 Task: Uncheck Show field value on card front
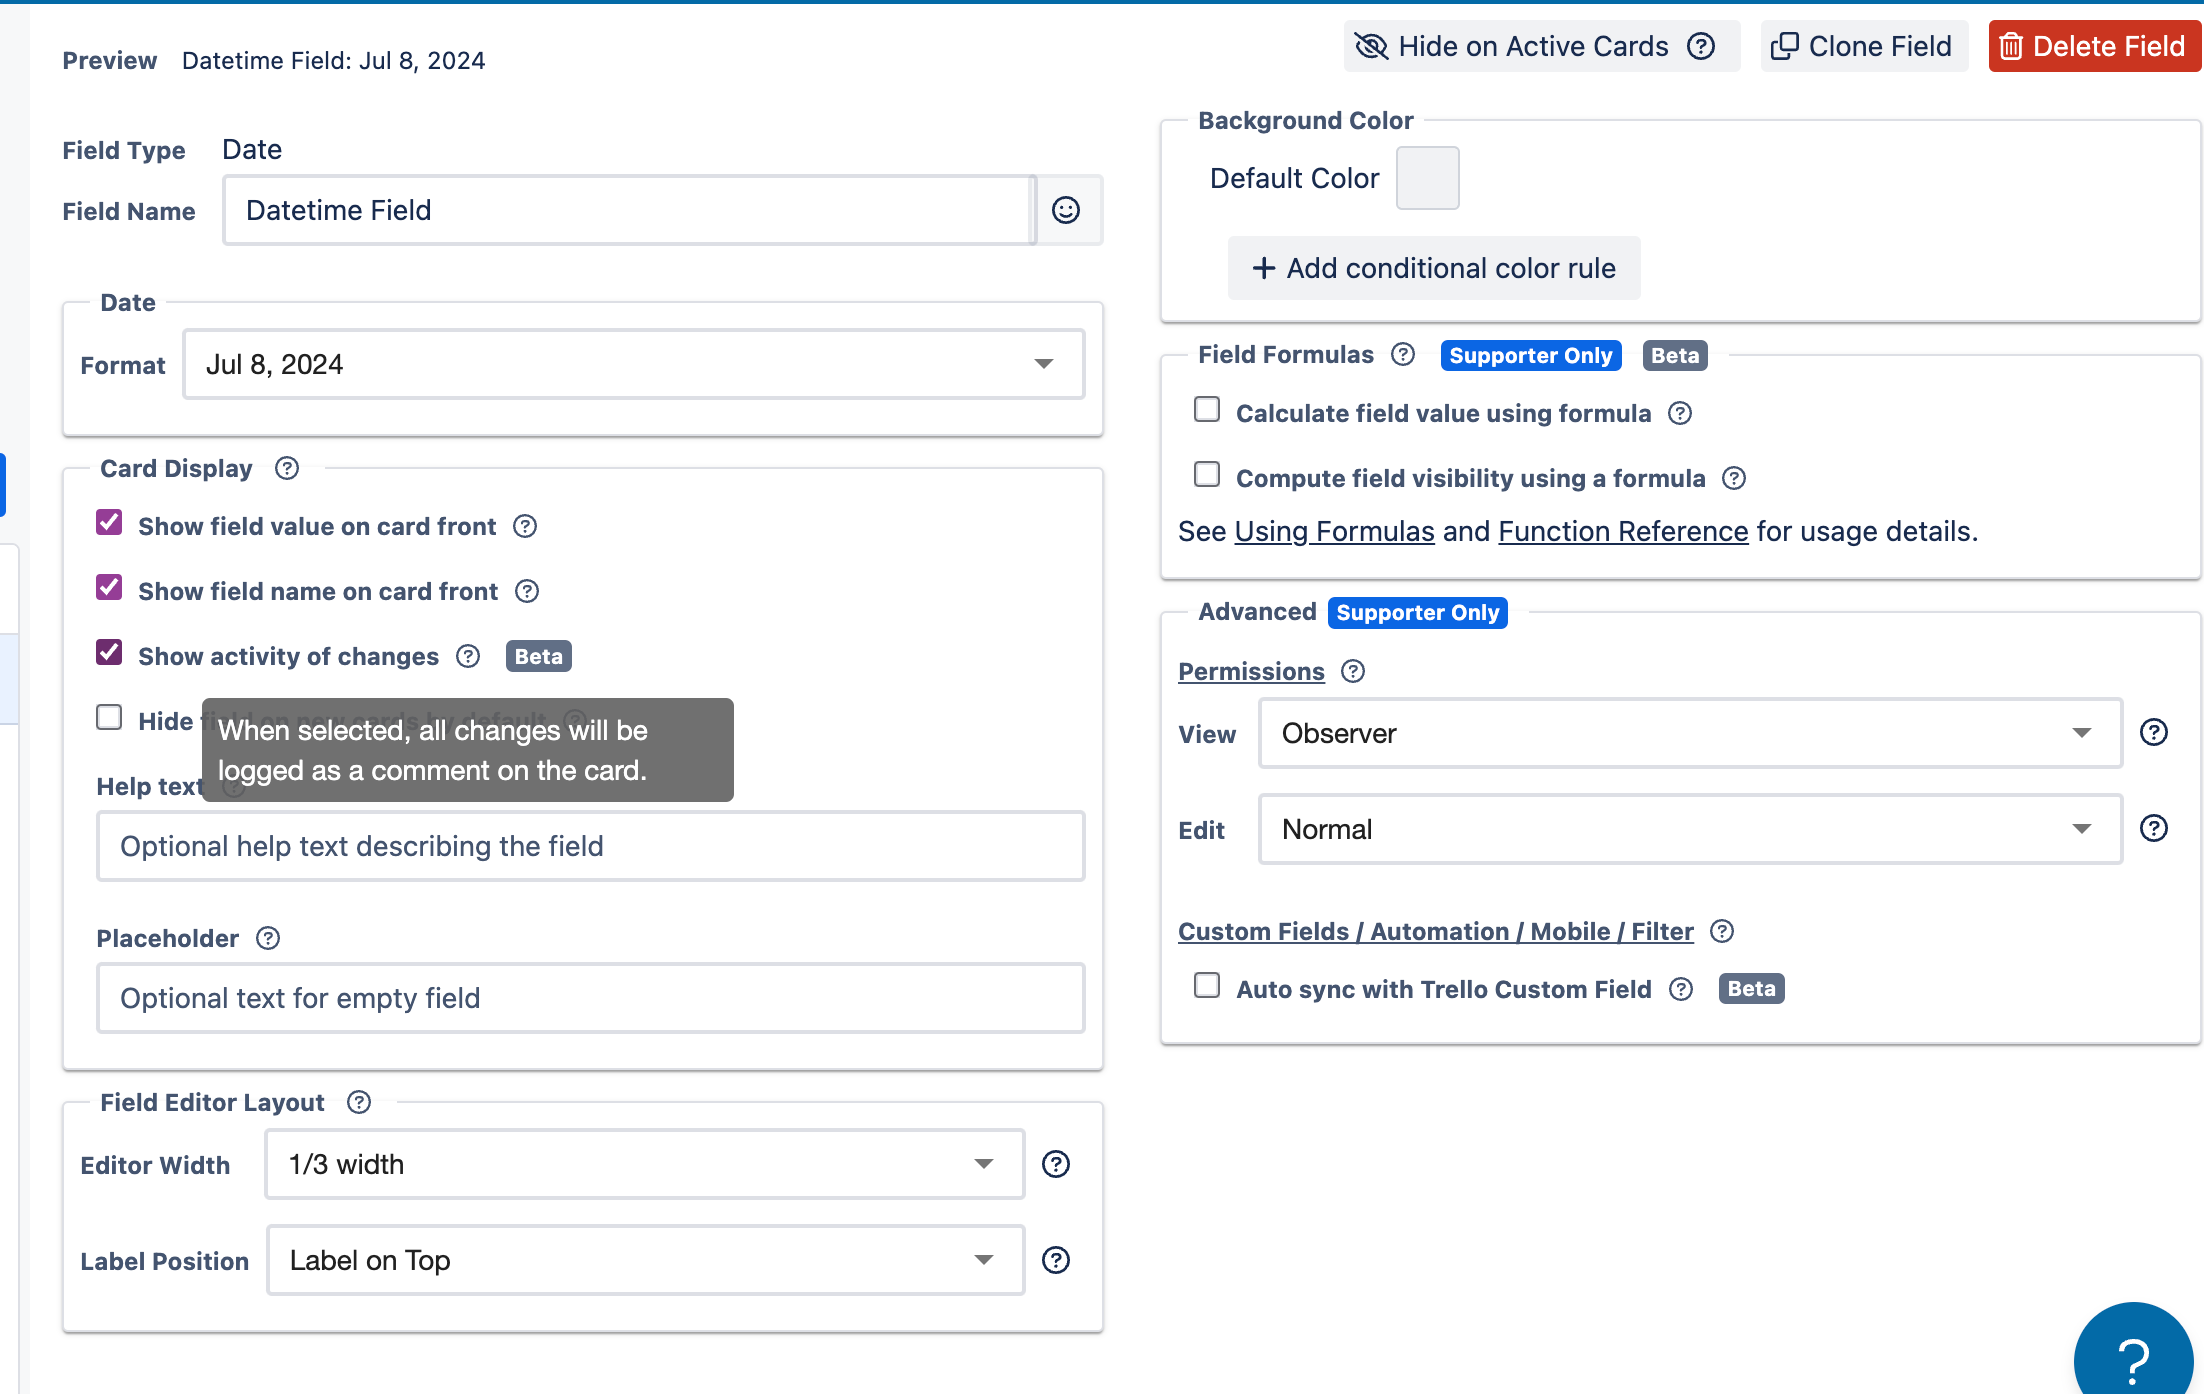(109, 524)
